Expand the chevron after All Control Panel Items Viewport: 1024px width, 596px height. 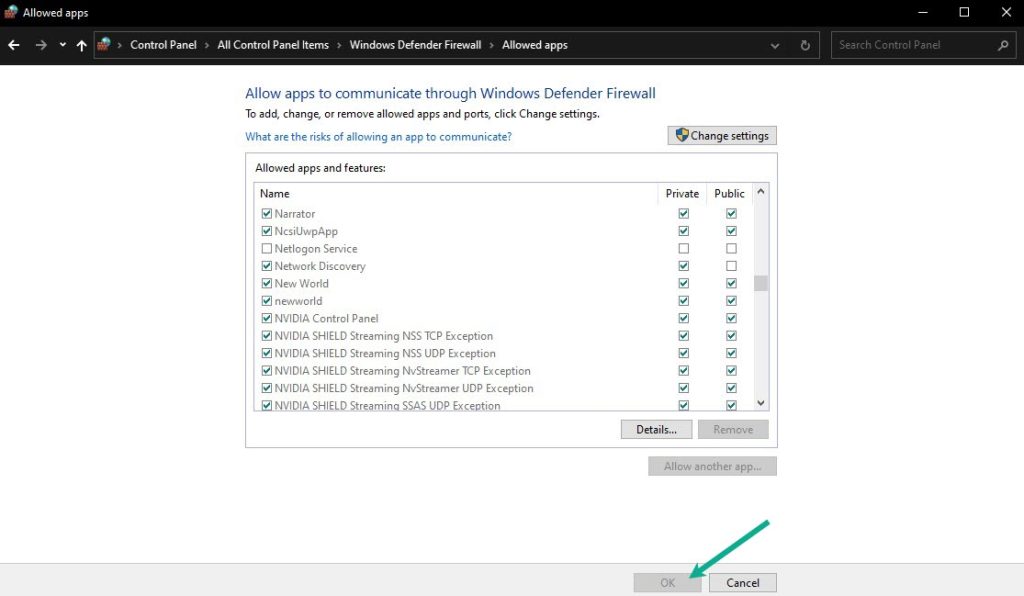tap(340, 46)
